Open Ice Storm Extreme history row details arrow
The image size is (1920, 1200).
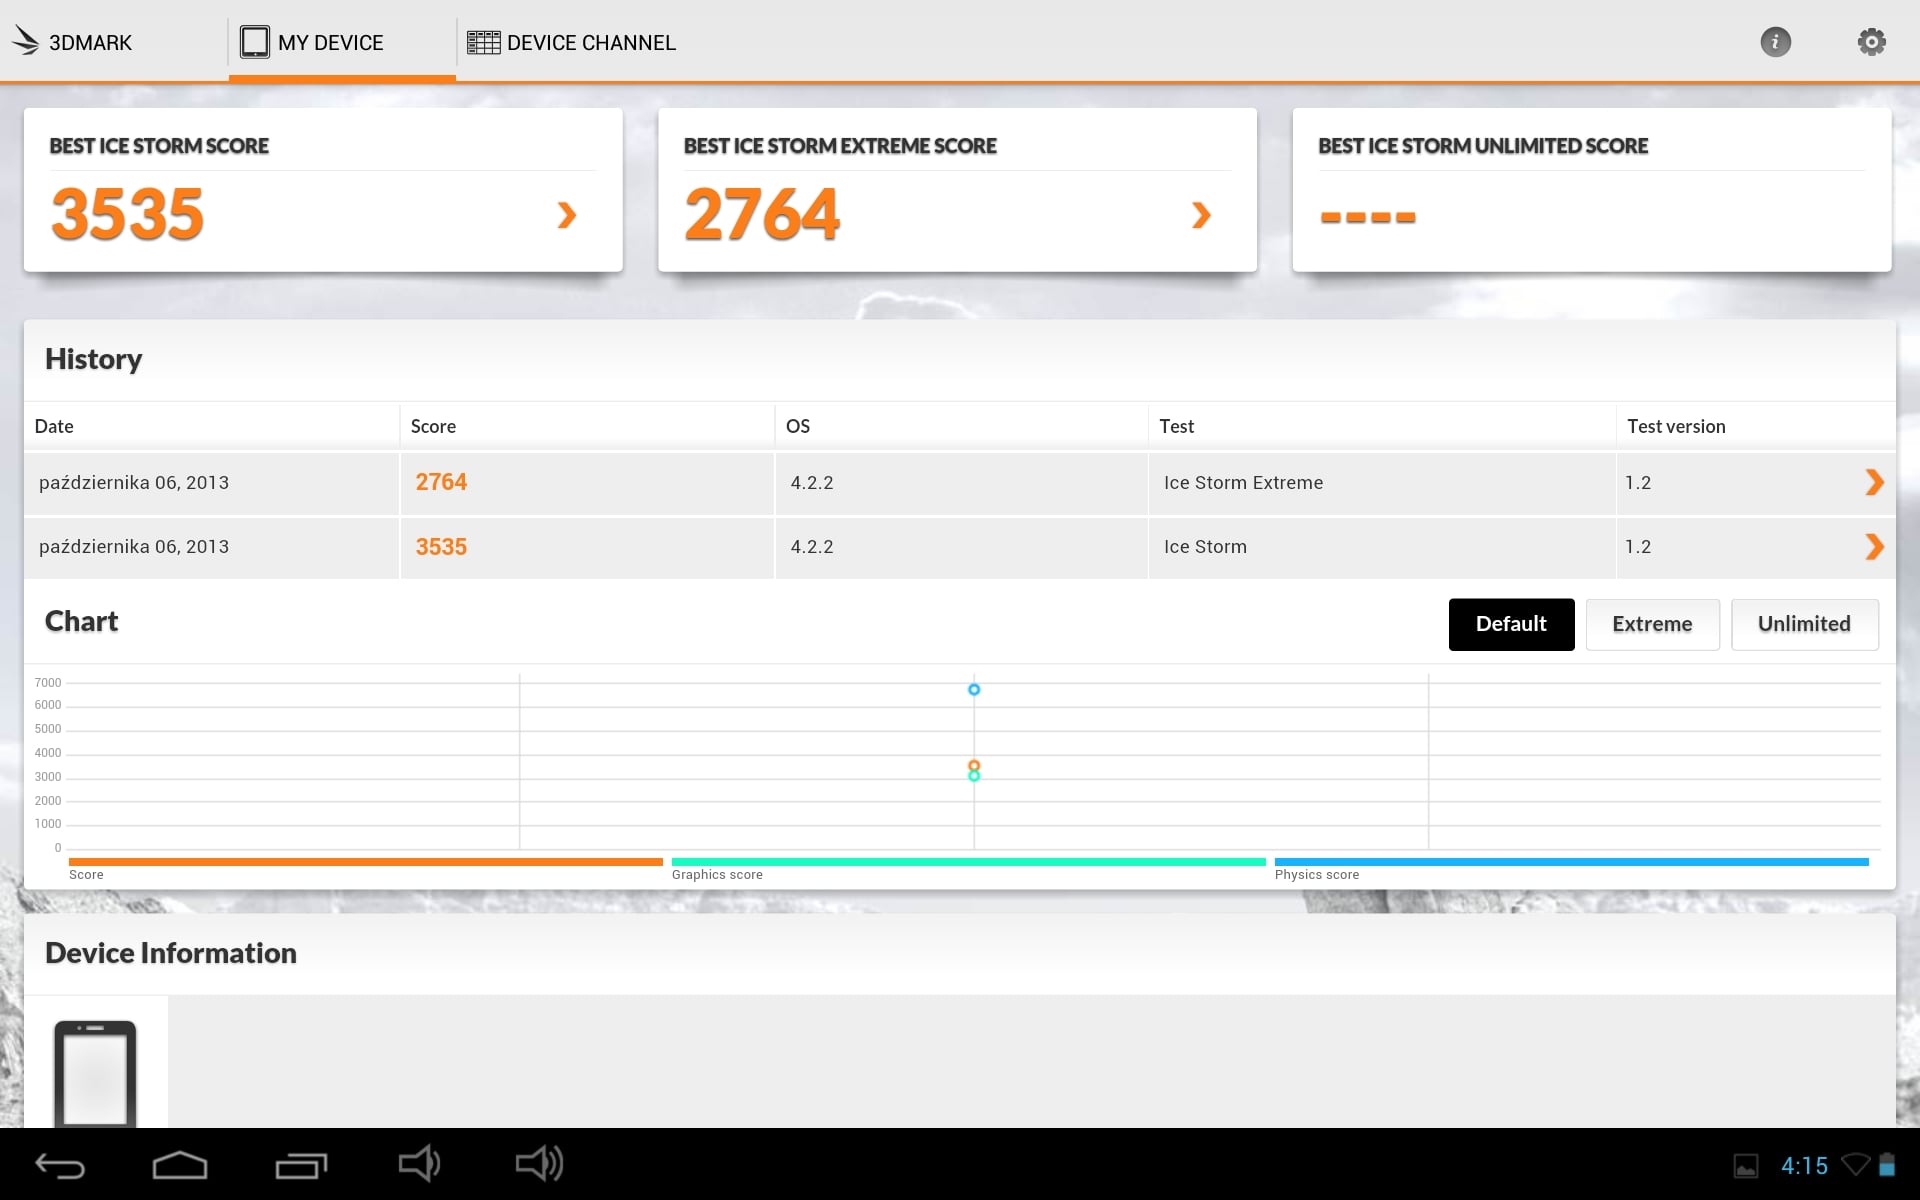(x=1874, y=482)
